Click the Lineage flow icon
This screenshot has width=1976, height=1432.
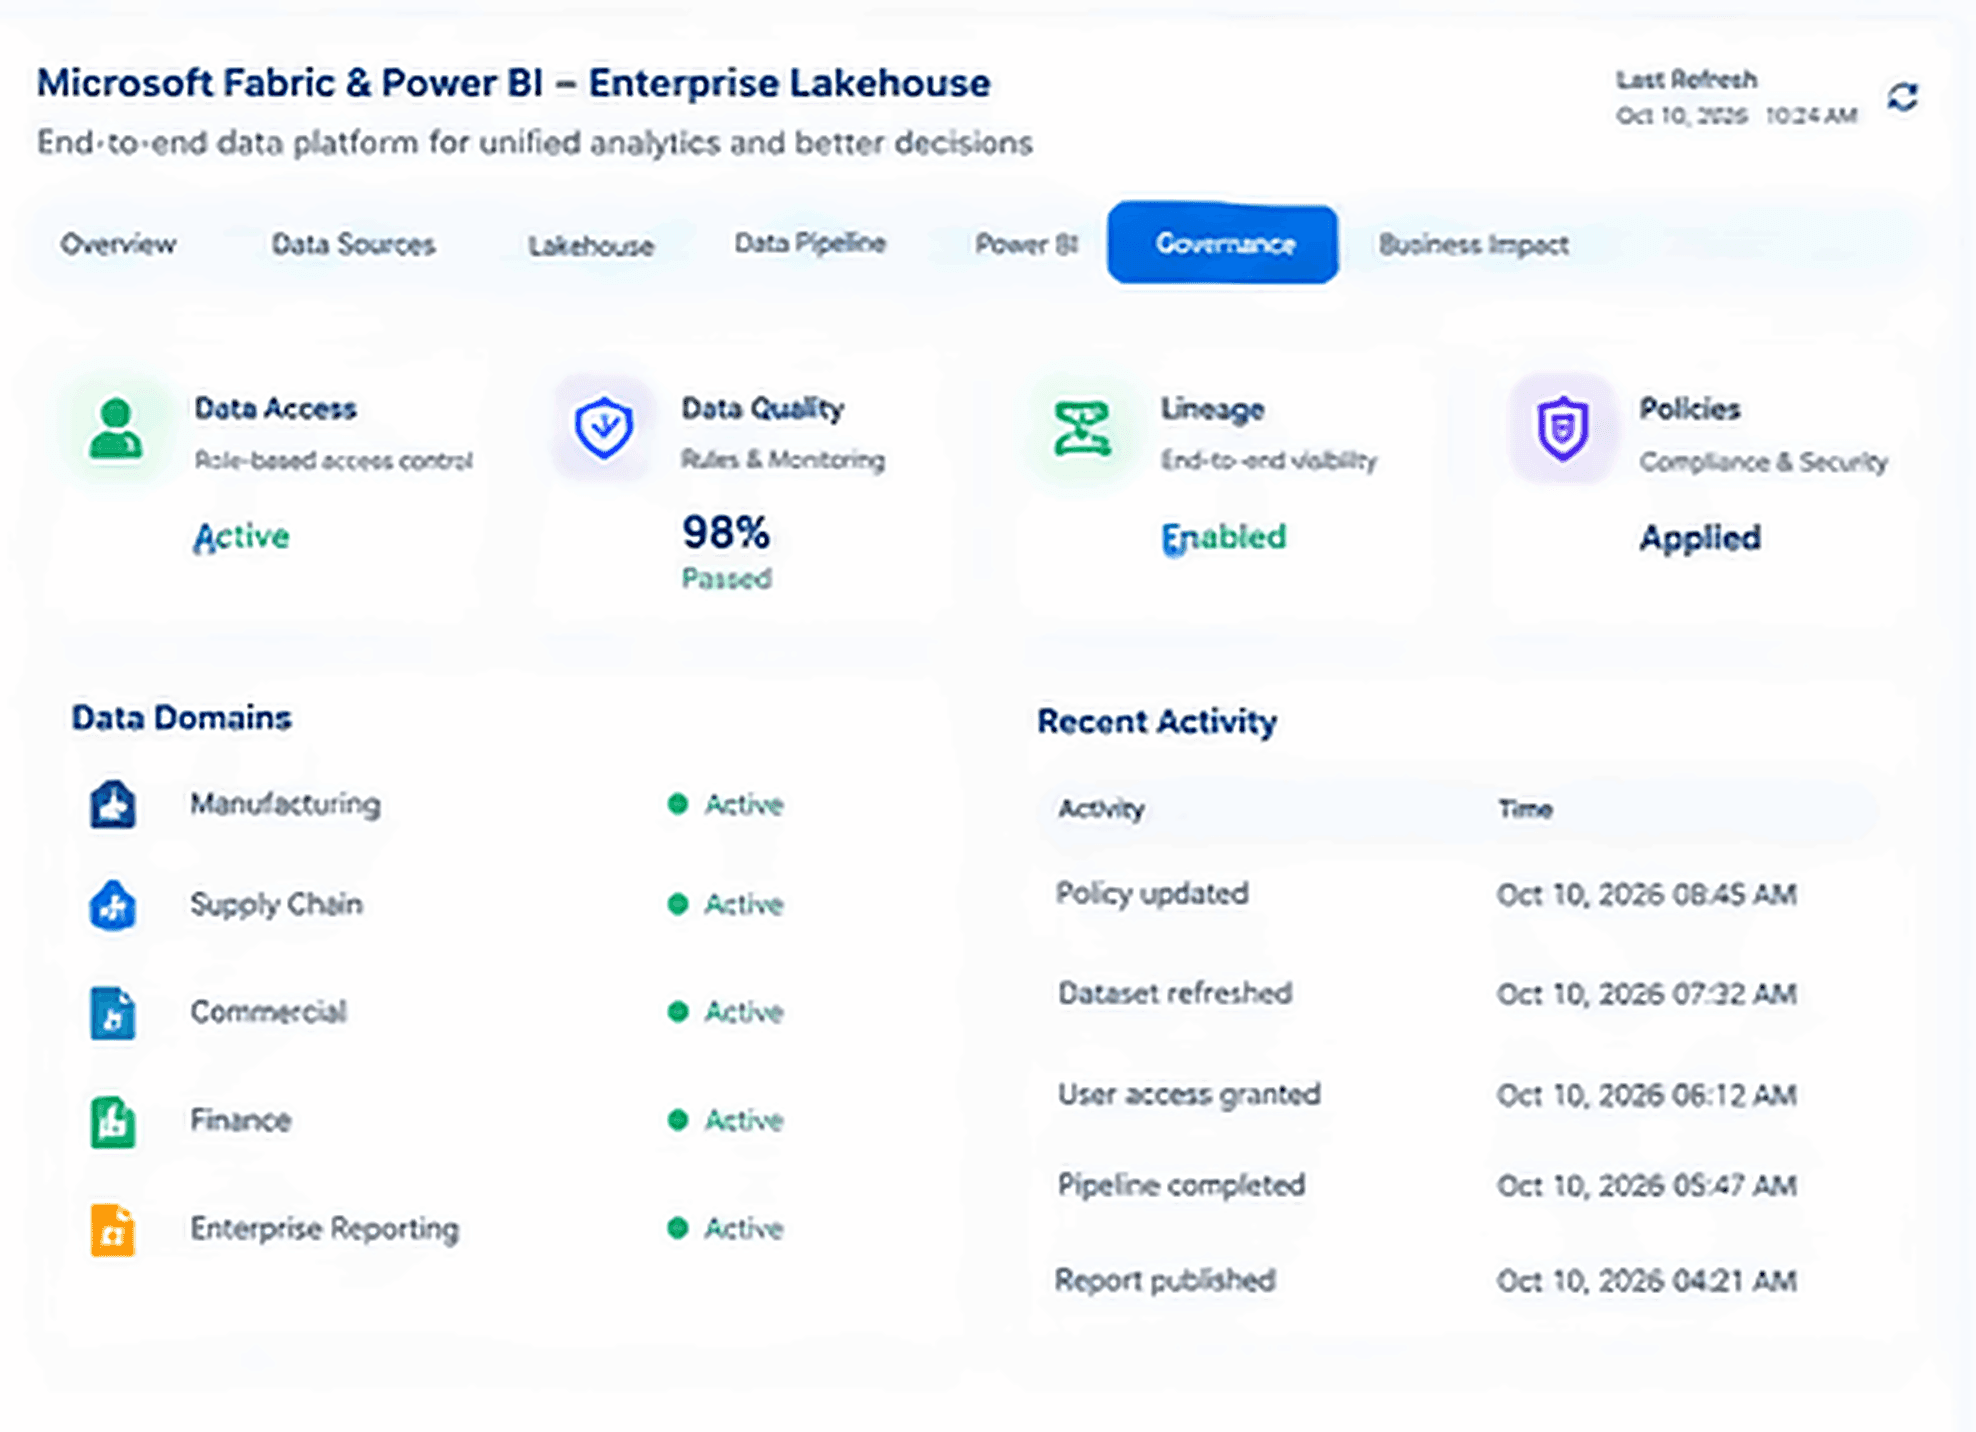pyautogui.click(x=1082, y=429)
